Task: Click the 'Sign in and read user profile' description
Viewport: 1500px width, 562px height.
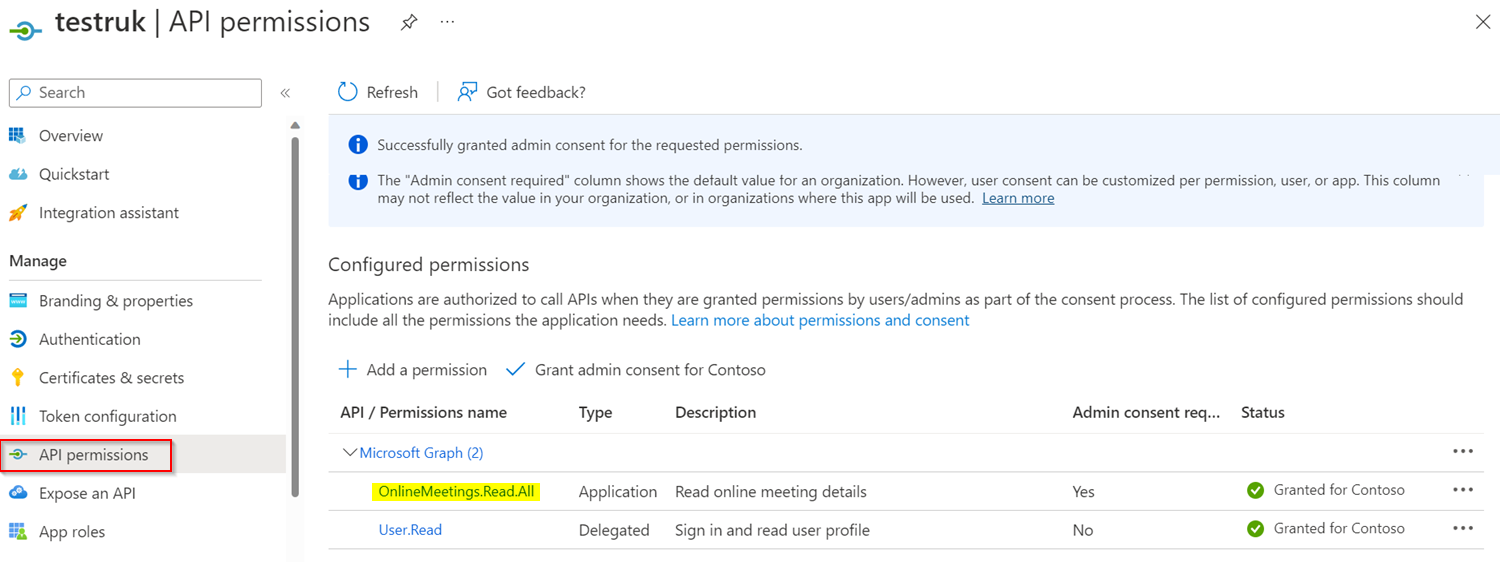Action: (772, 530)
